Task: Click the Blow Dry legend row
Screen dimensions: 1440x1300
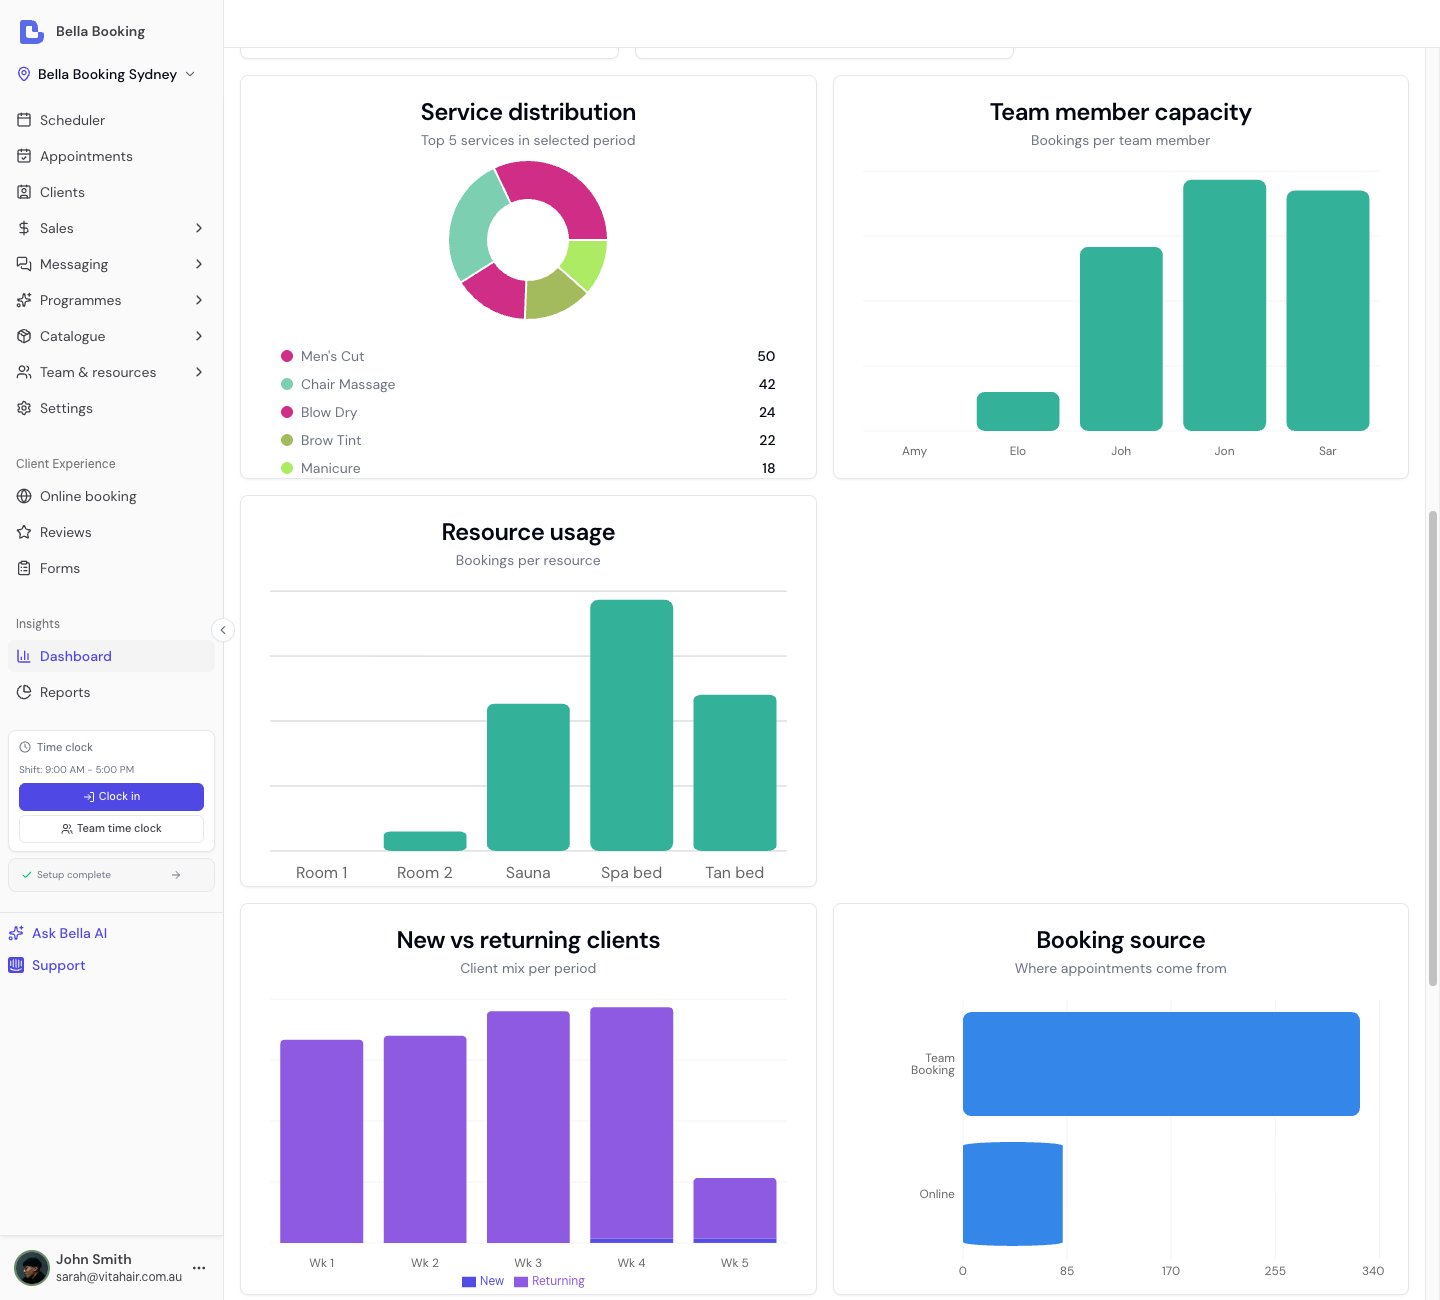Action: click(x=528, y=412)
